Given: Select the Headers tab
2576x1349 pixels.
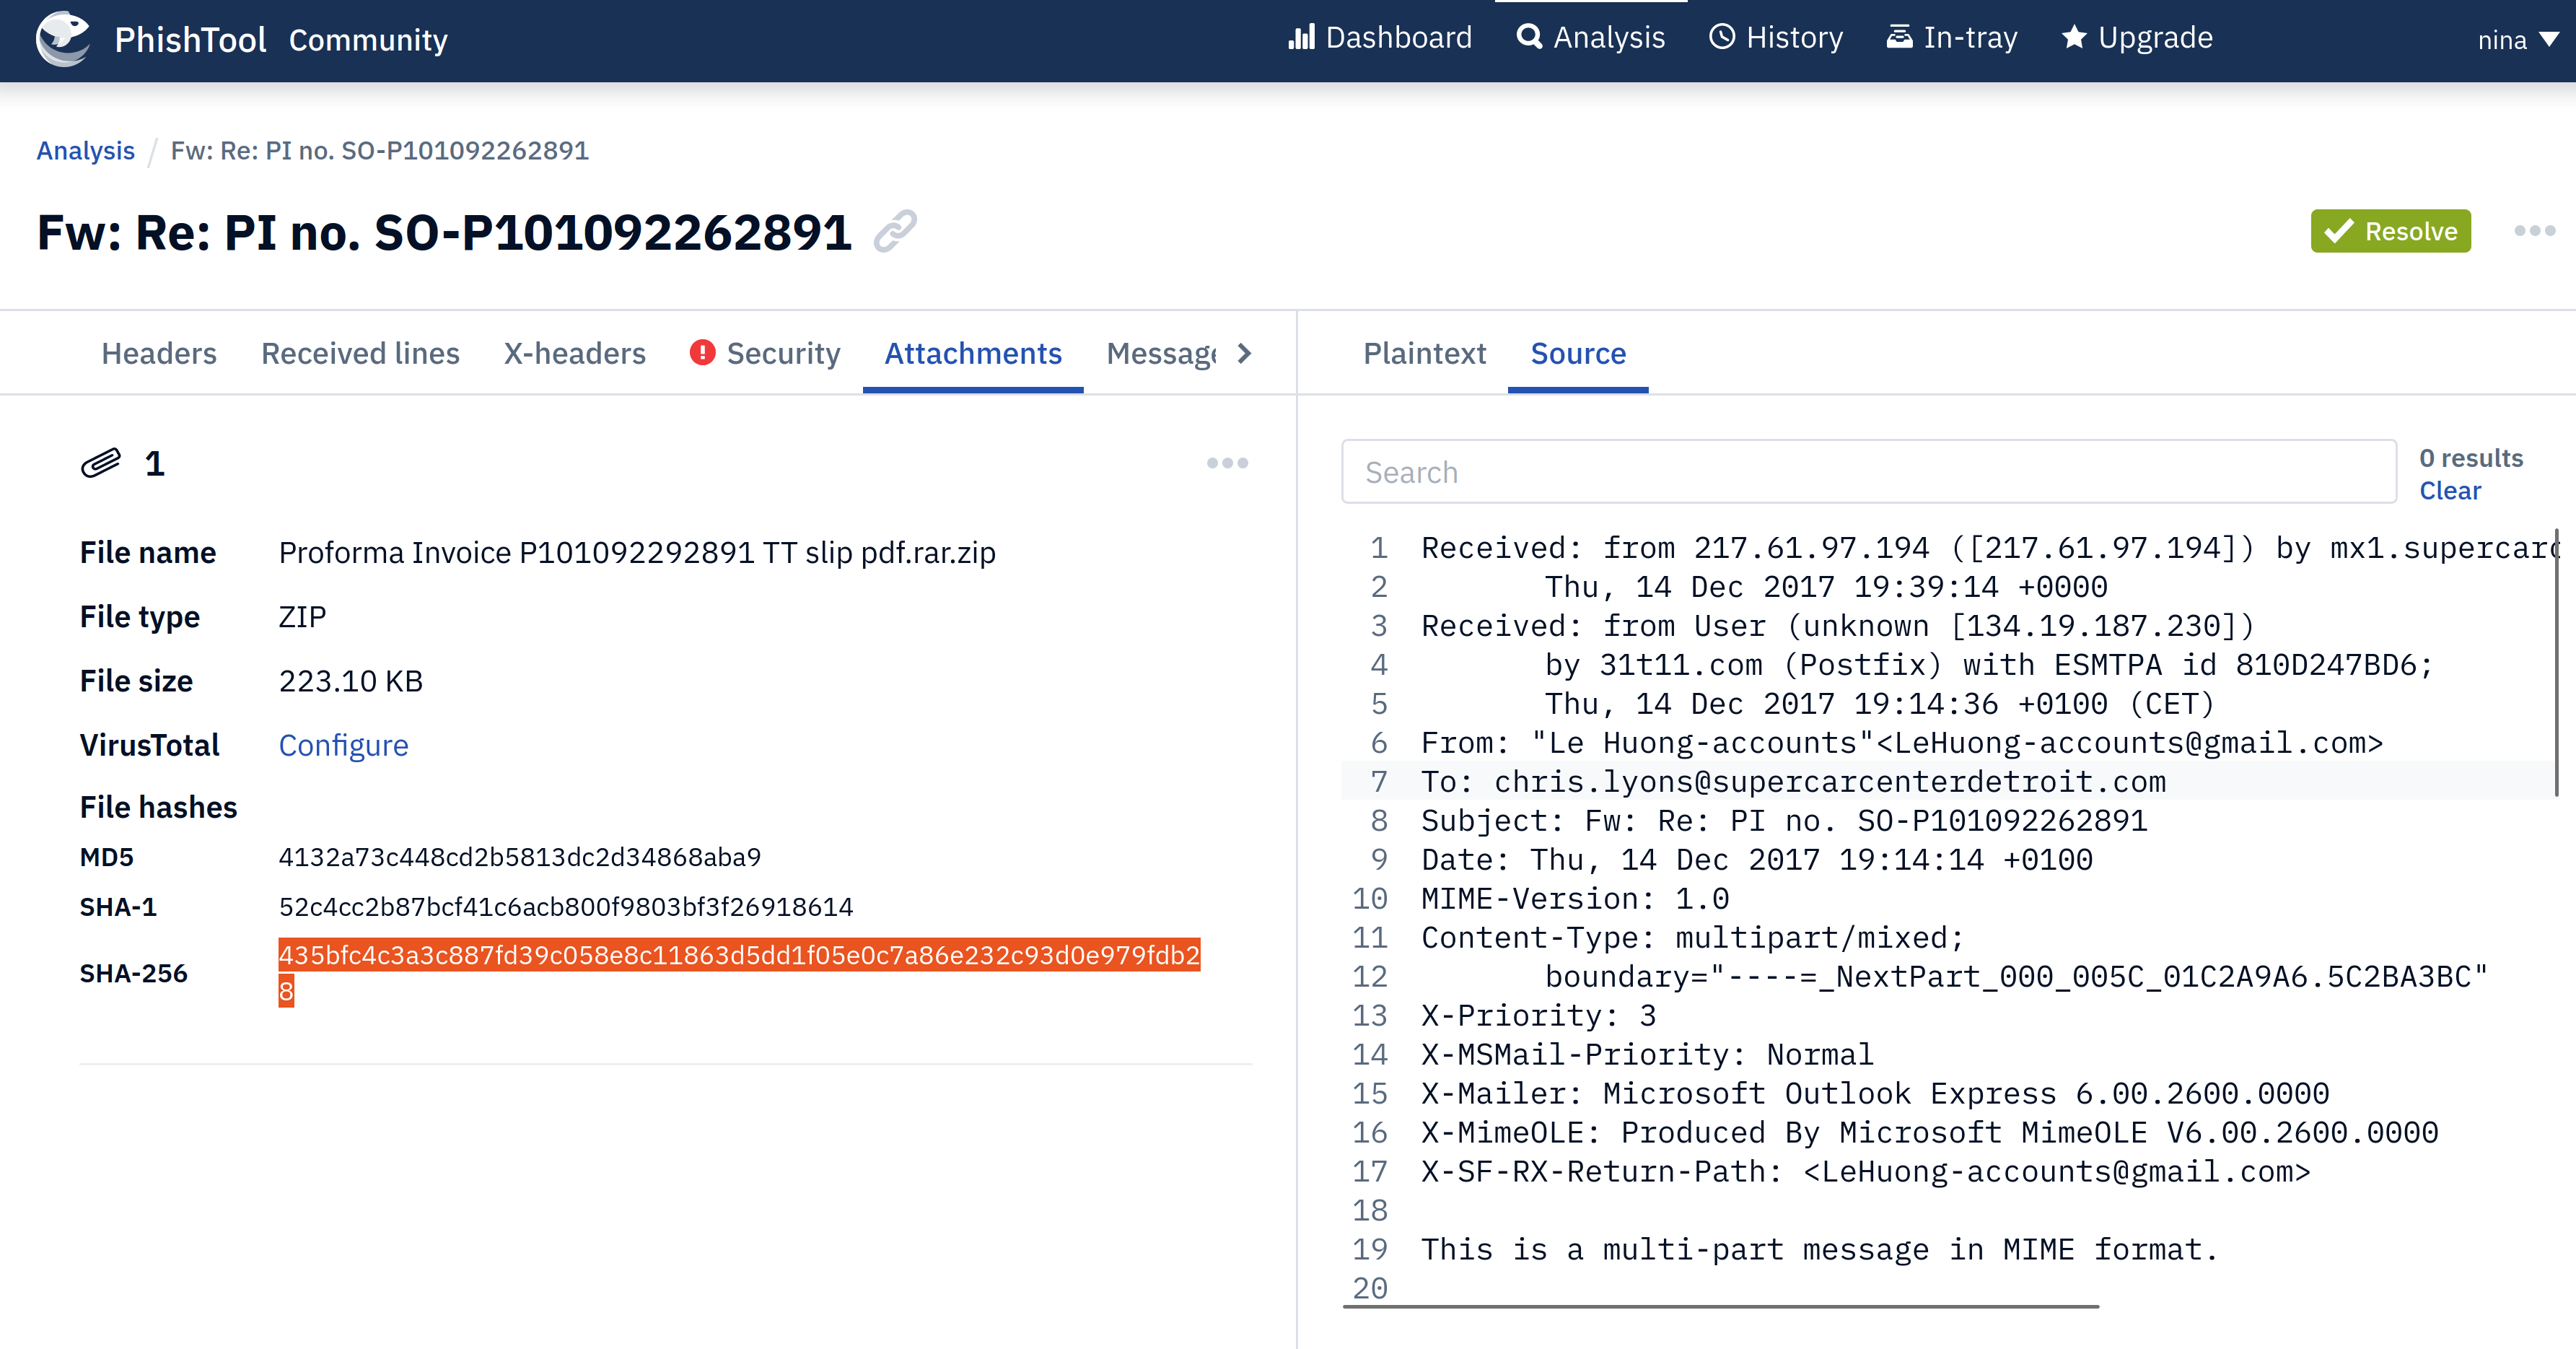Looking at the screenshot, I should [x=159, y=352].
